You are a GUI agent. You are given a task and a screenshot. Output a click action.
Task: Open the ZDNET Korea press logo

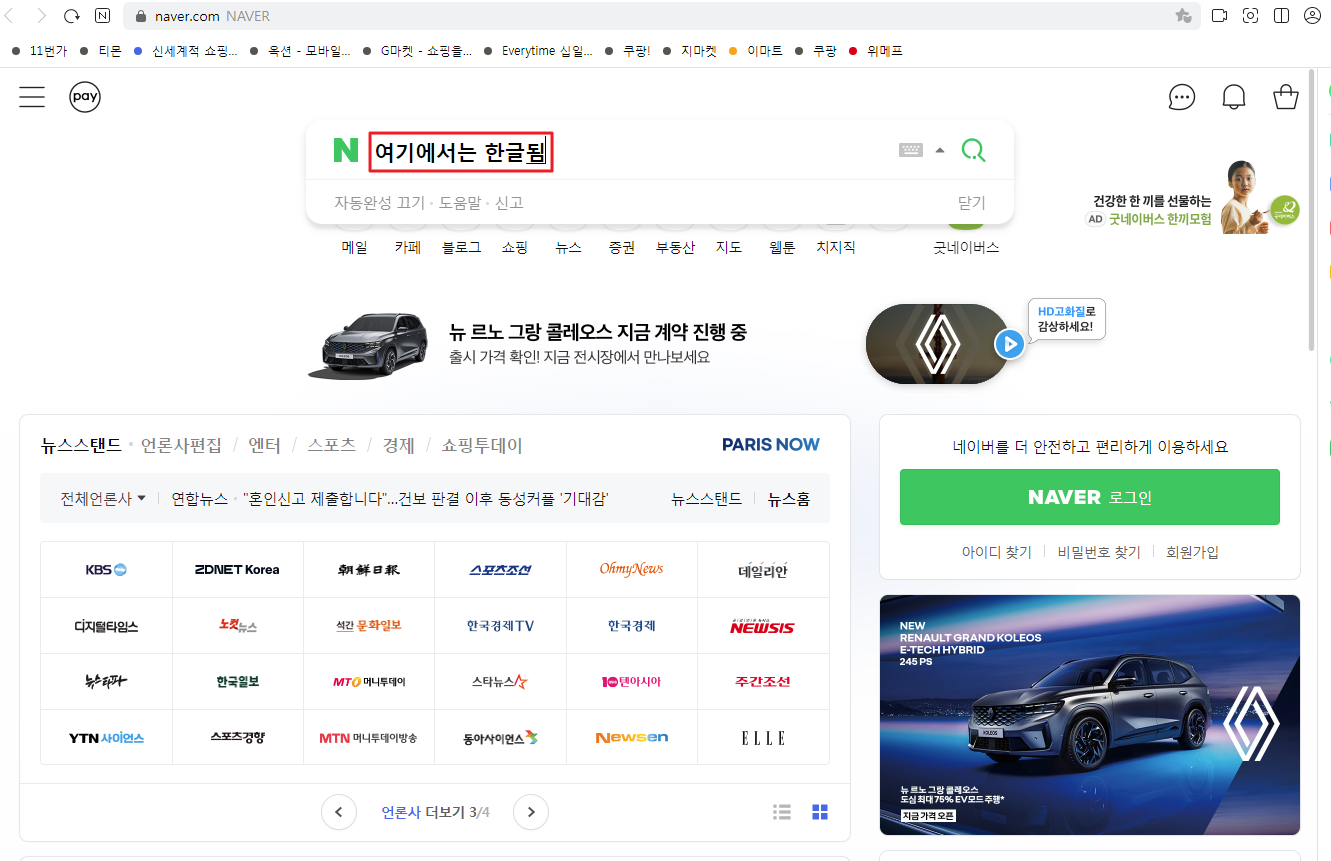[238, 570]
